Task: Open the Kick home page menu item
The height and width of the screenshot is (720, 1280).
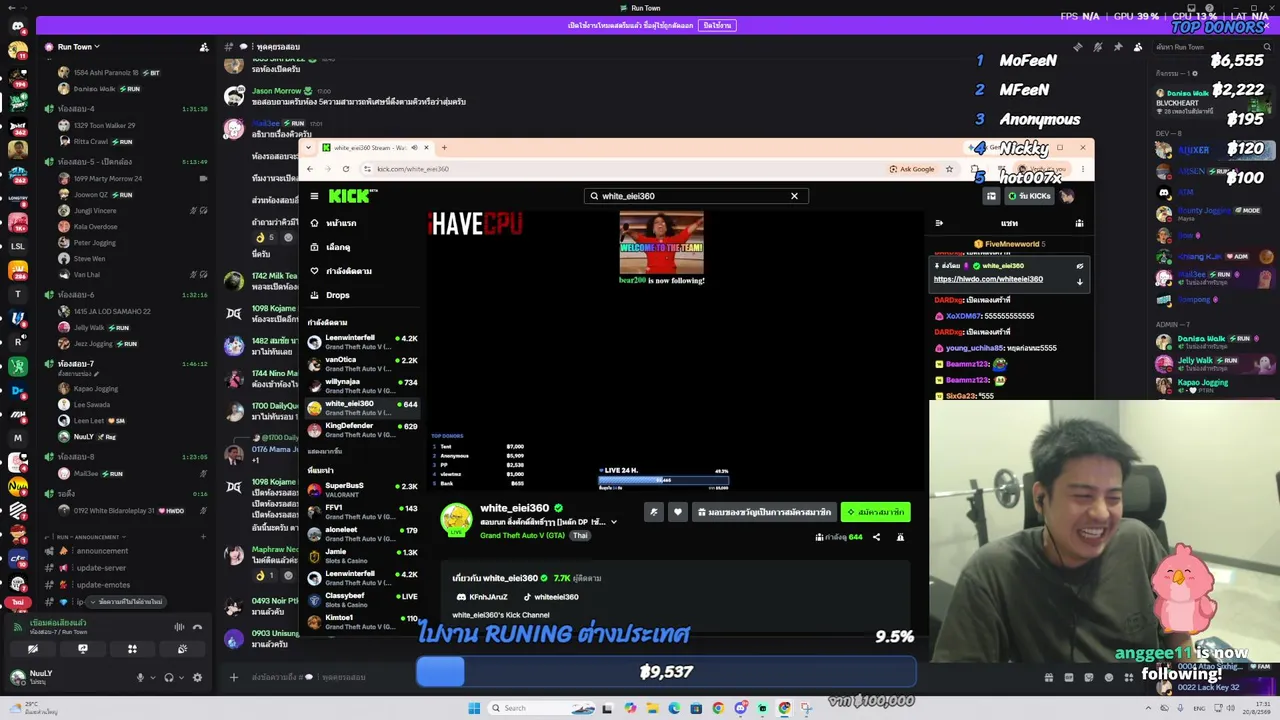Action: click(334, 223)
